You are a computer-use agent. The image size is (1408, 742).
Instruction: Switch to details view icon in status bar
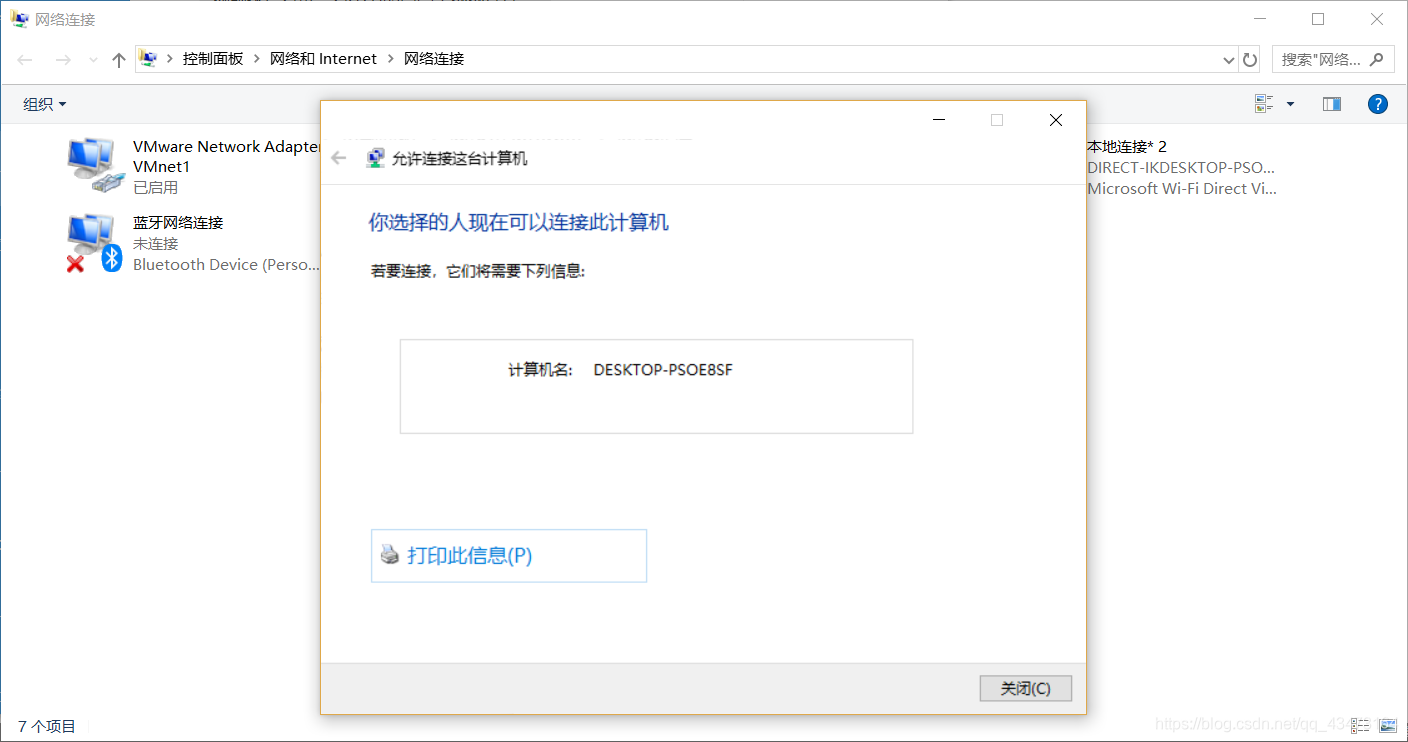[1360, 726]
